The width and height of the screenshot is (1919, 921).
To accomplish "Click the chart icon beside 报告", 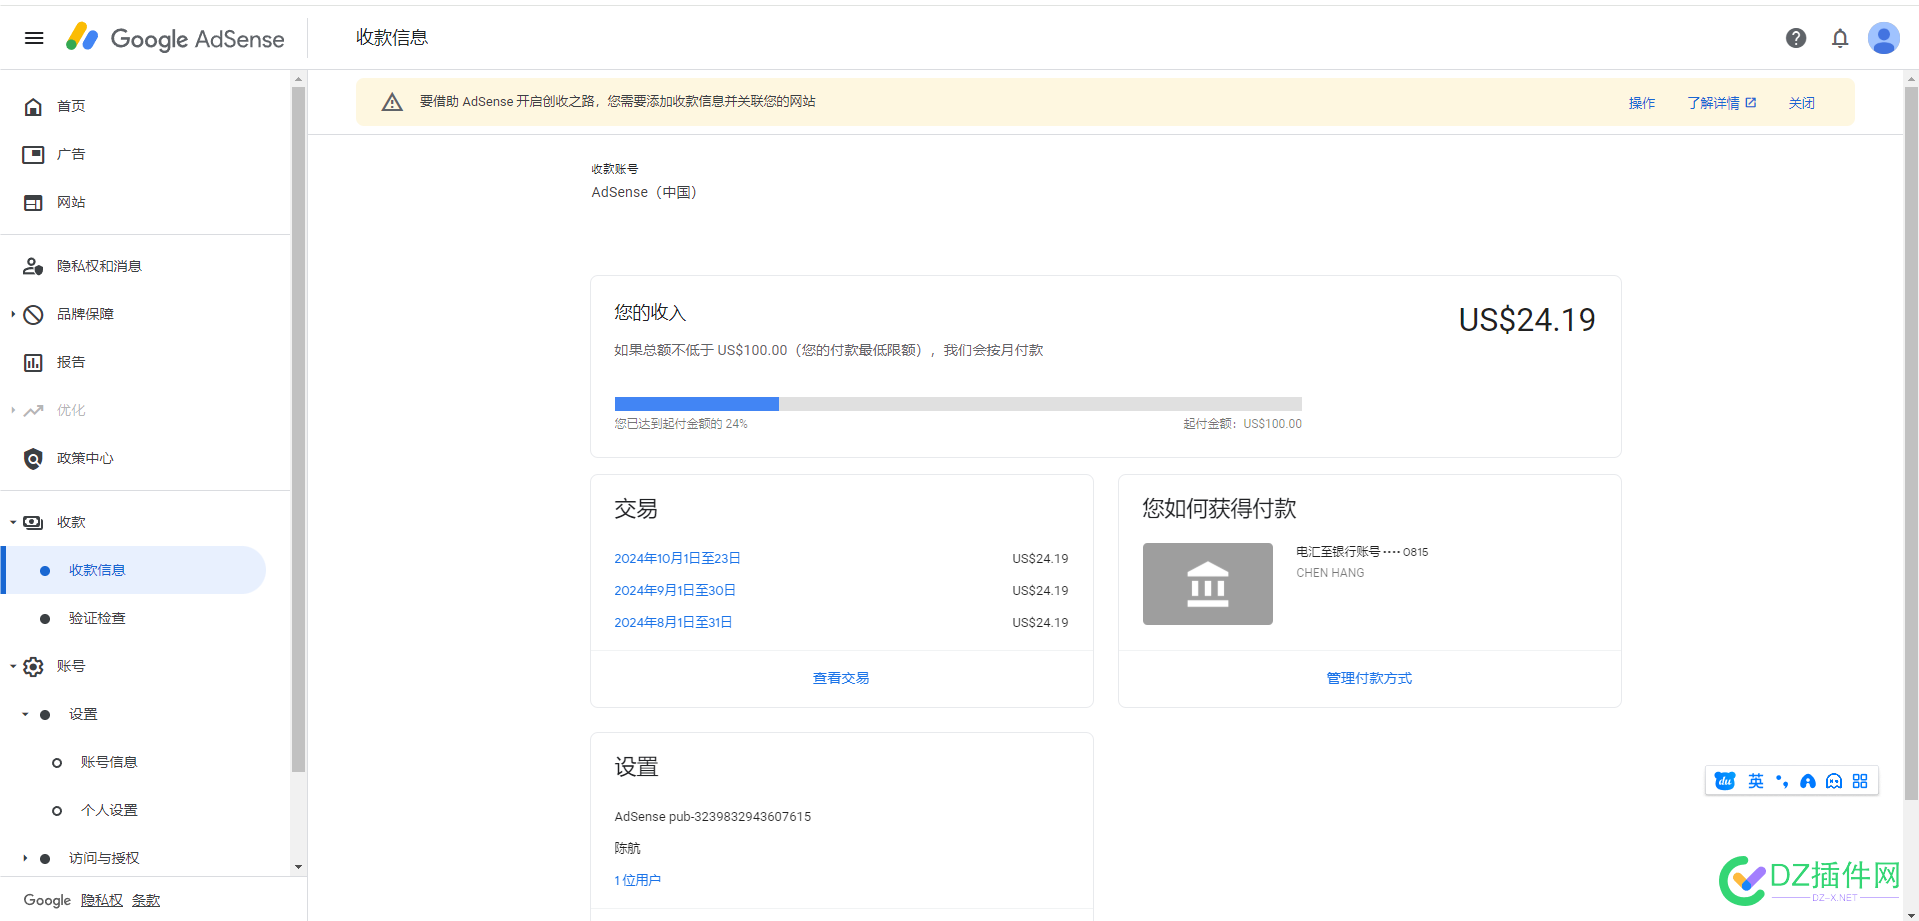I will tap(33, 362).
